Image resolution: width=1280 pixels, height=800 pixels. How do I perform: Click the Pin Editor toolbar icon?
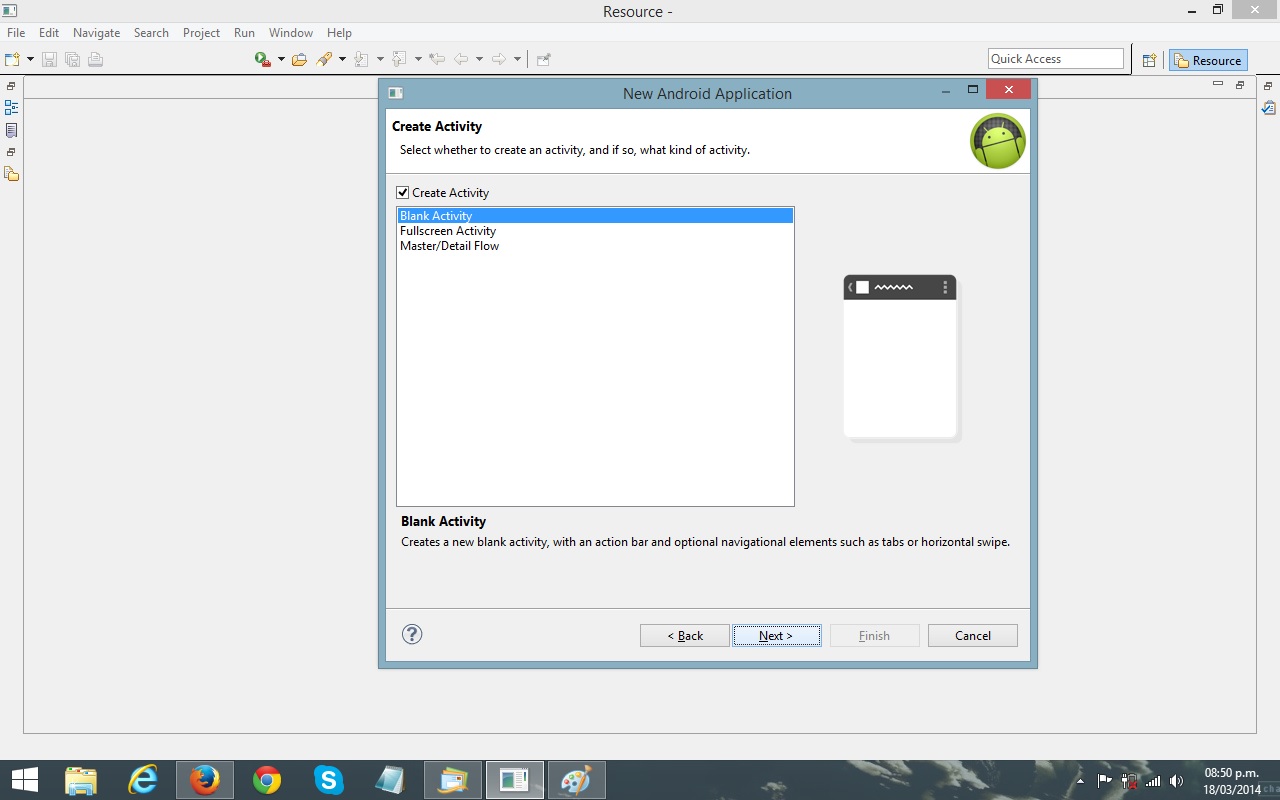(x=544, y=59)
